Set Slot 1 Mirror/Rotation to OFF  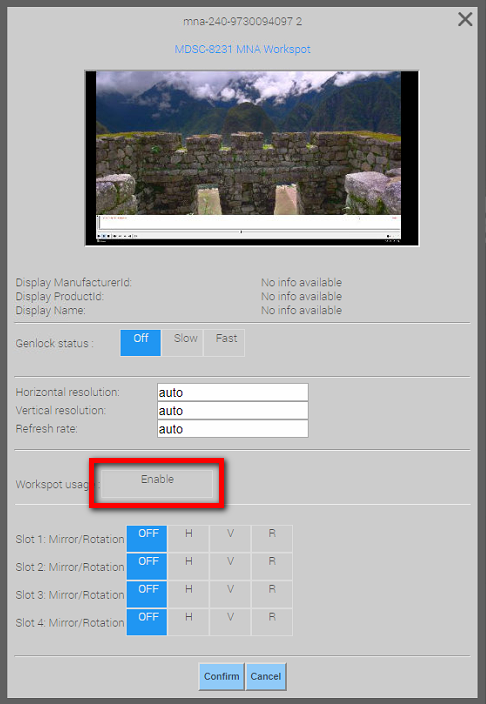[147, 539]
